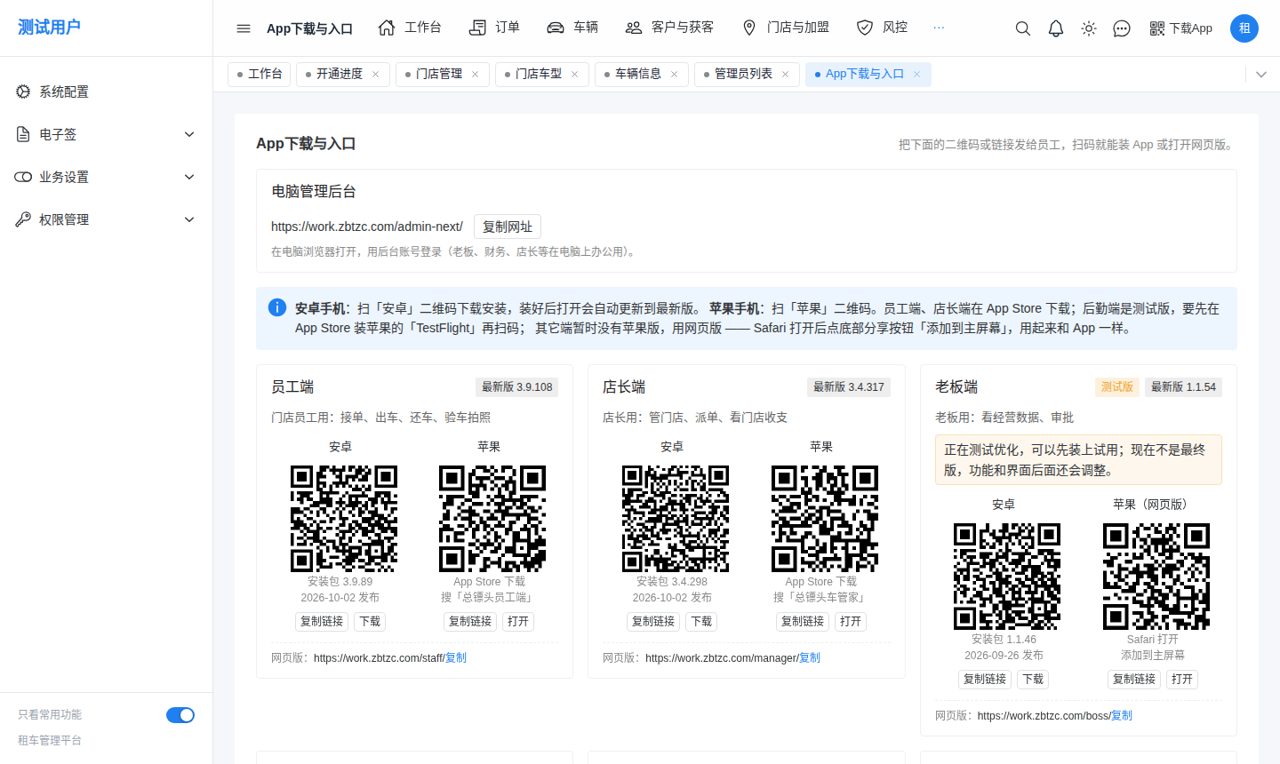Click the 员工端 安卓 QR code

click(x=343, y=518)
